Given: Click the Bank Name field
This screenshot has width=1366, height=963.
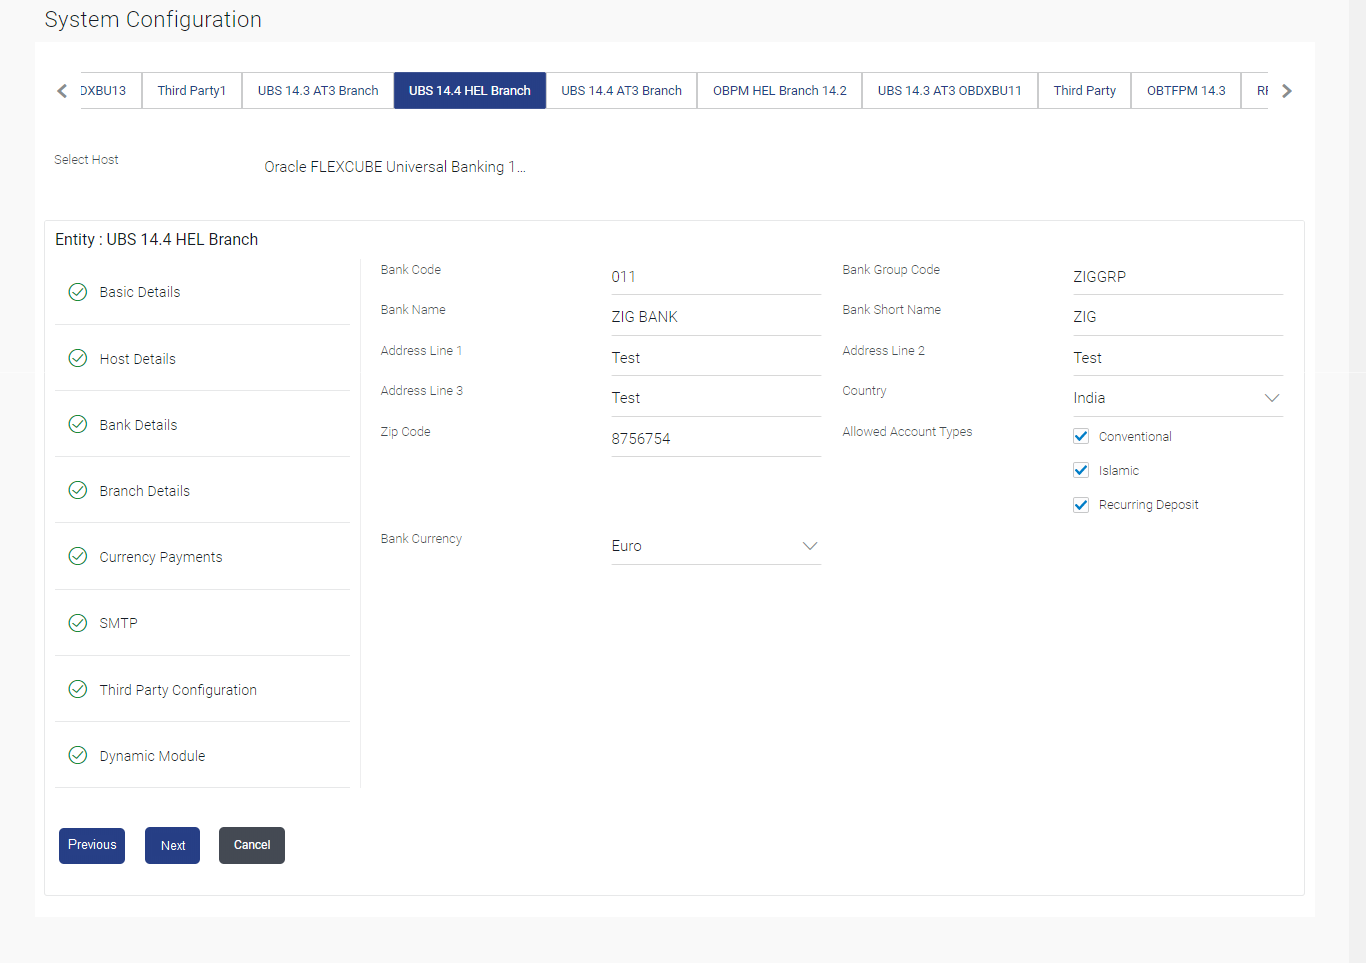Looking at the screenshot, I should 716,317.
